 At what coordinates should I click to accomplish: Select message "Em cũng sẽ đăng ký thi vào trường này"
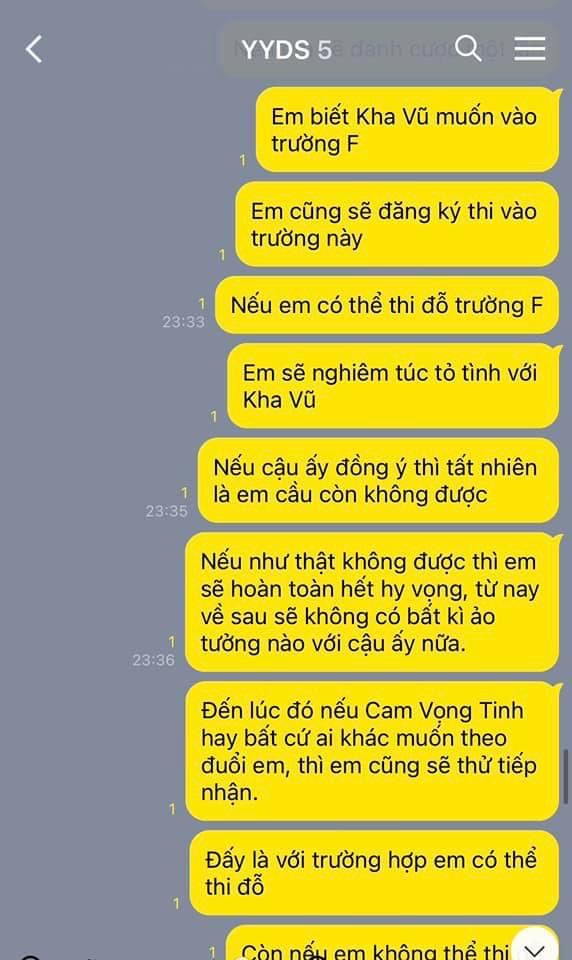[397, 224]
